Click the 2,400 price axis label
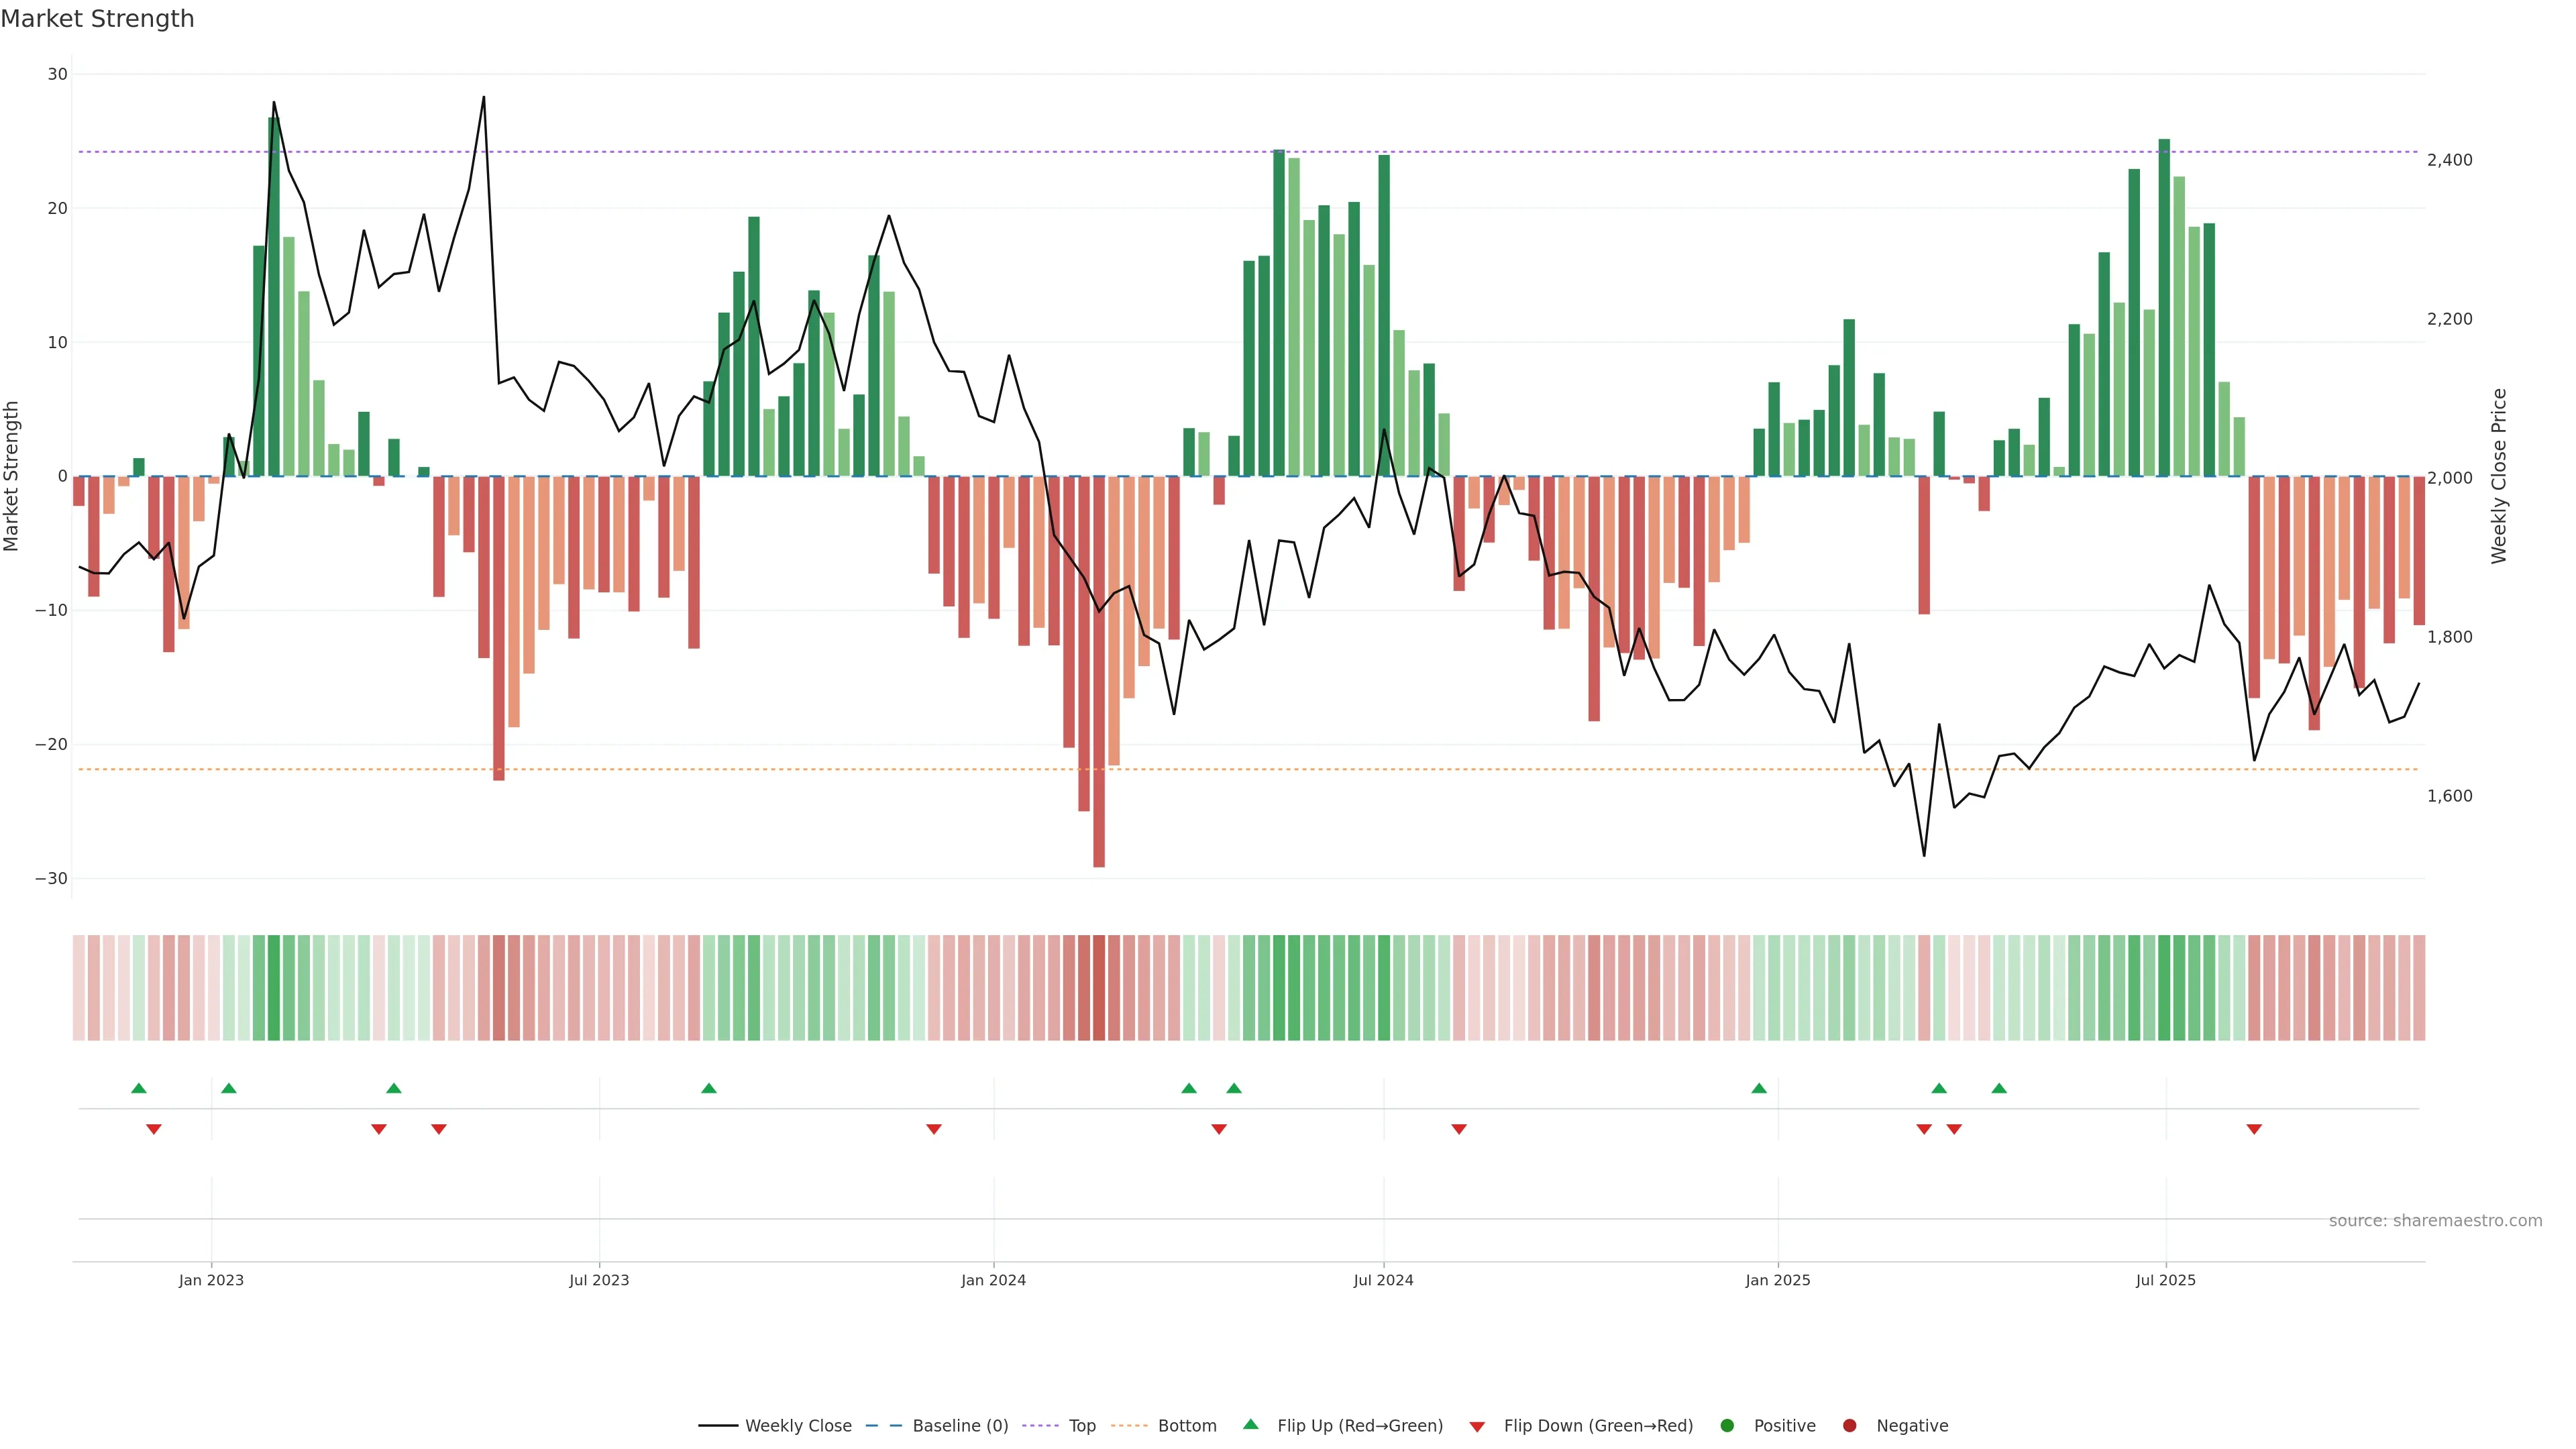 click(x=2449, y=160)
